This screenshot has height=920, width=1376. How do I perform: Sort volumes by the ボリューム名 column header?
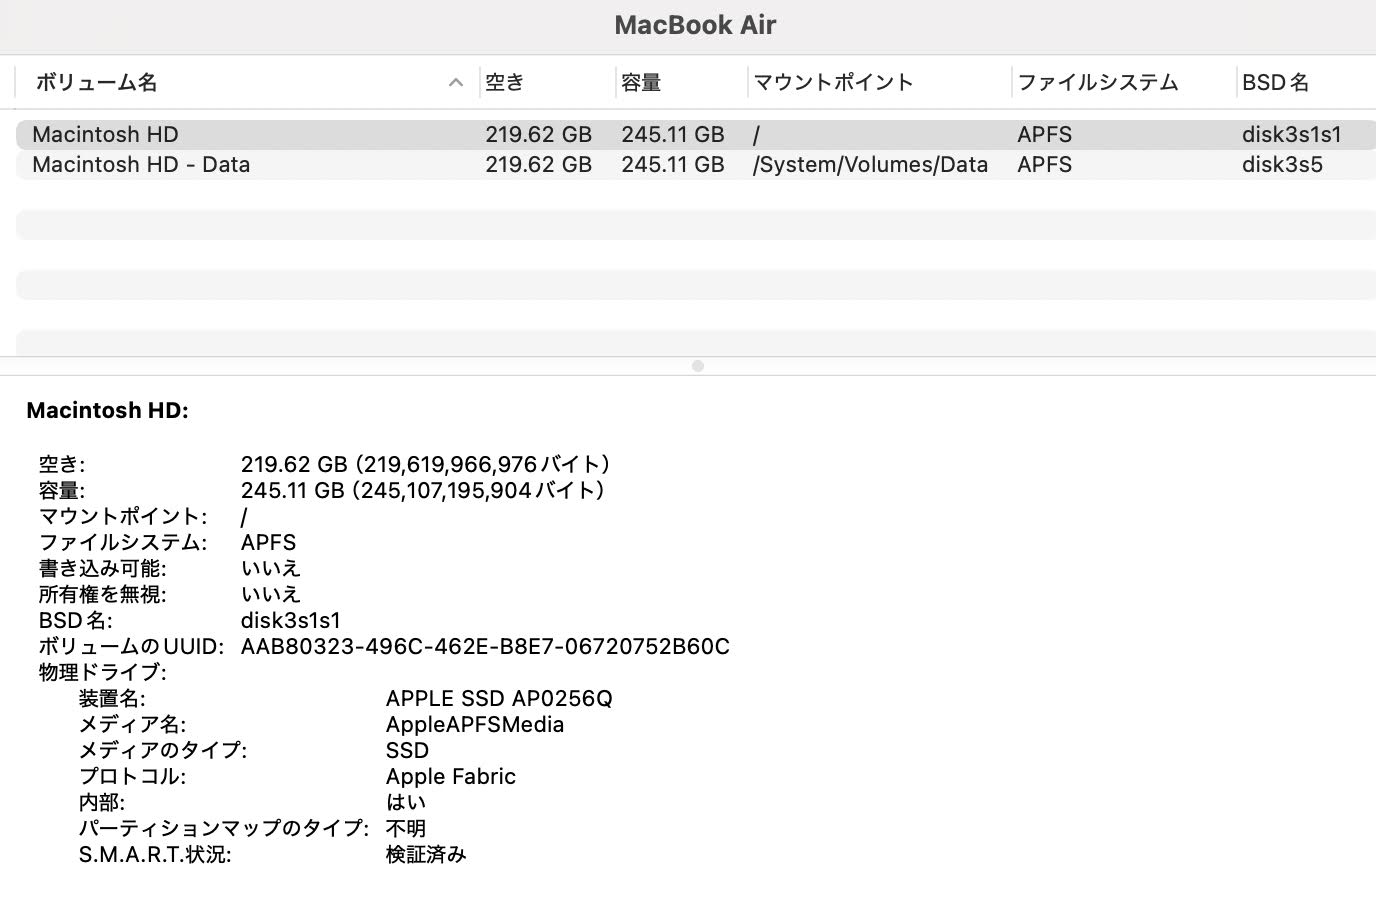96,83
